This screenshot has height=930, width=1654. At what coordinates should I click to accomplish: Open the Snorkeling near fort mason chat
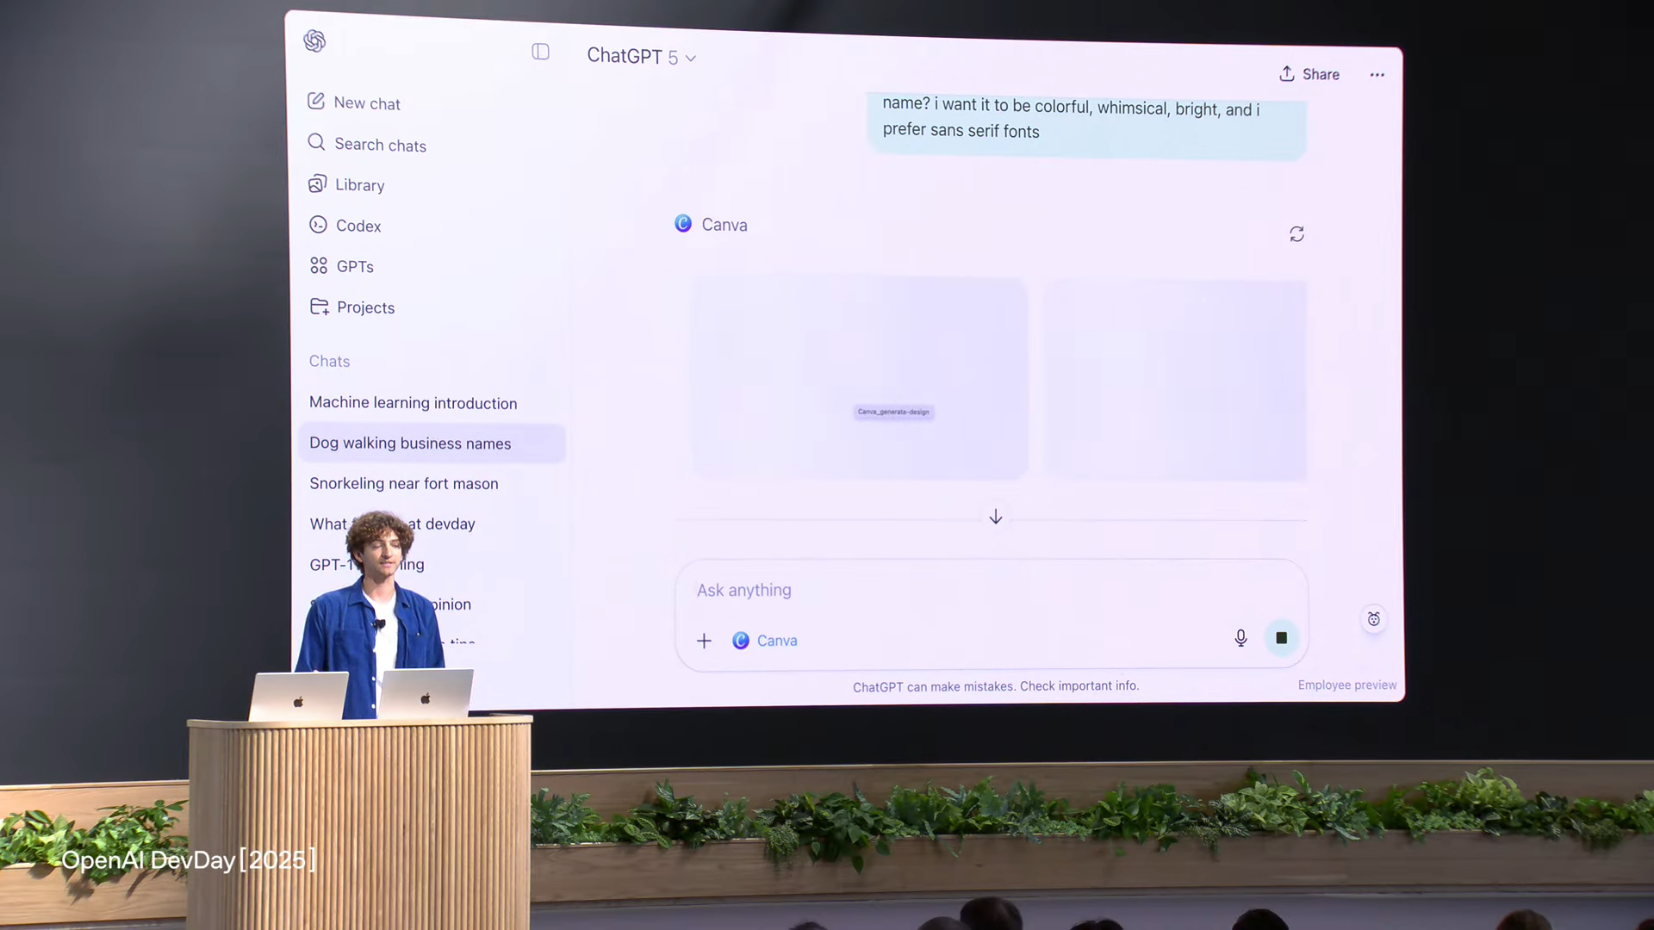404,484
